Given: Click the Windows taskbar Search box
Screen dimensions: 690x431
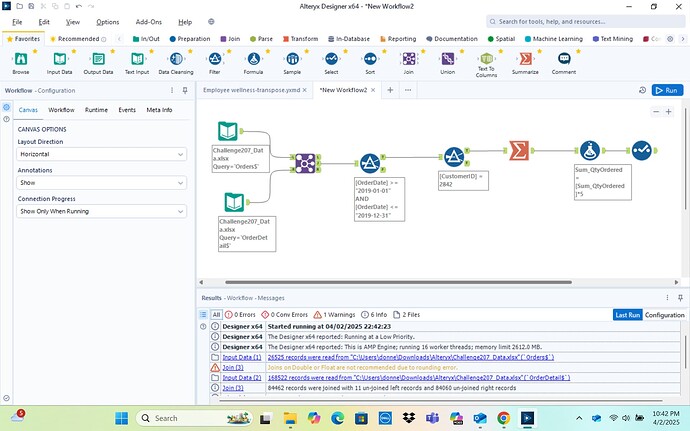Looking at the screenshot, I should (x=194, y=418).
